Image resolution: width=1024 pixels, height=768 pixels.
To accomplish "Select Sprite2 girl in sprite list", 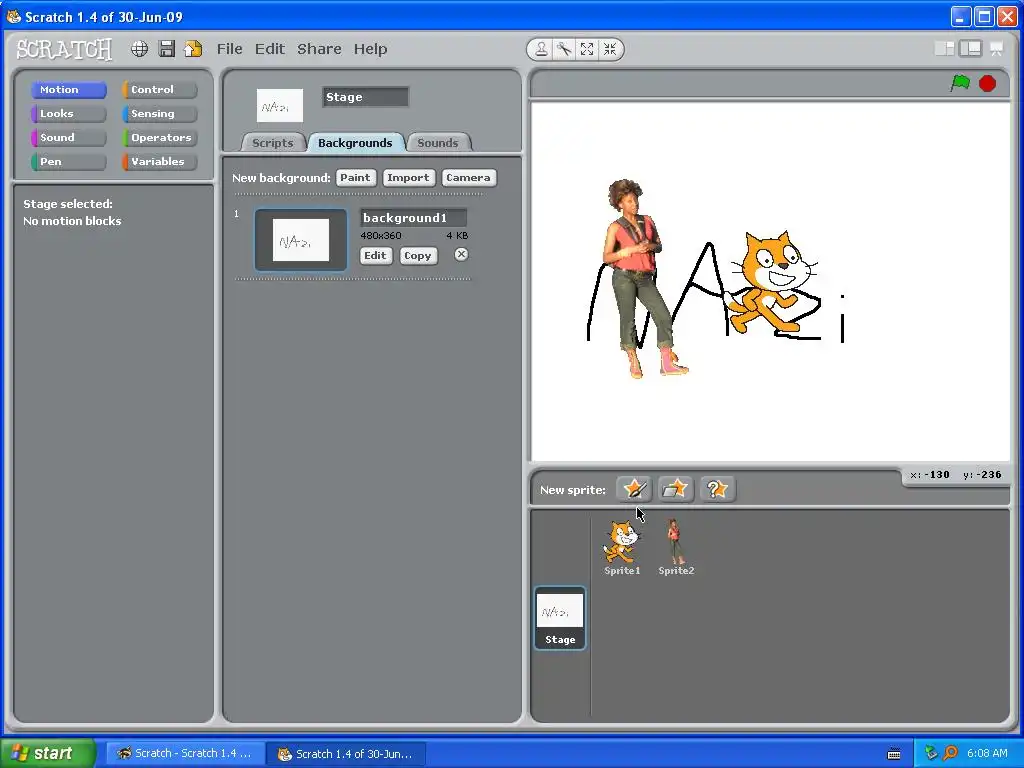I will coord(676,547).
